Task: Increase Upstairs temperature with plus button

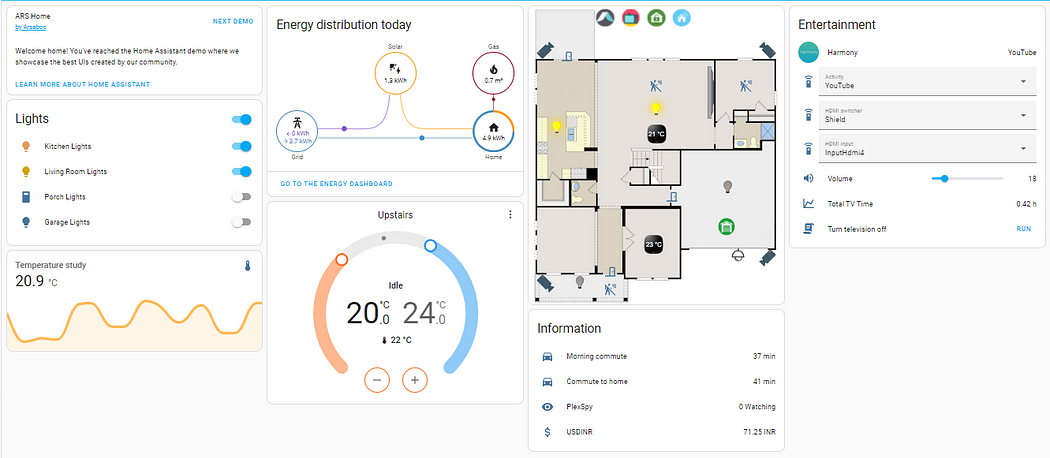Action: (x=415, y=380)
